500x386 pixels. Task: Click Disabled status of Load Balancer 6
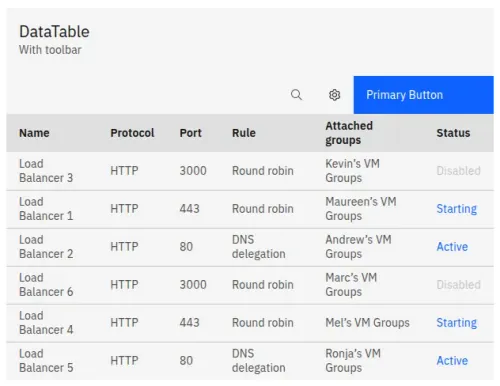(459, 285)
